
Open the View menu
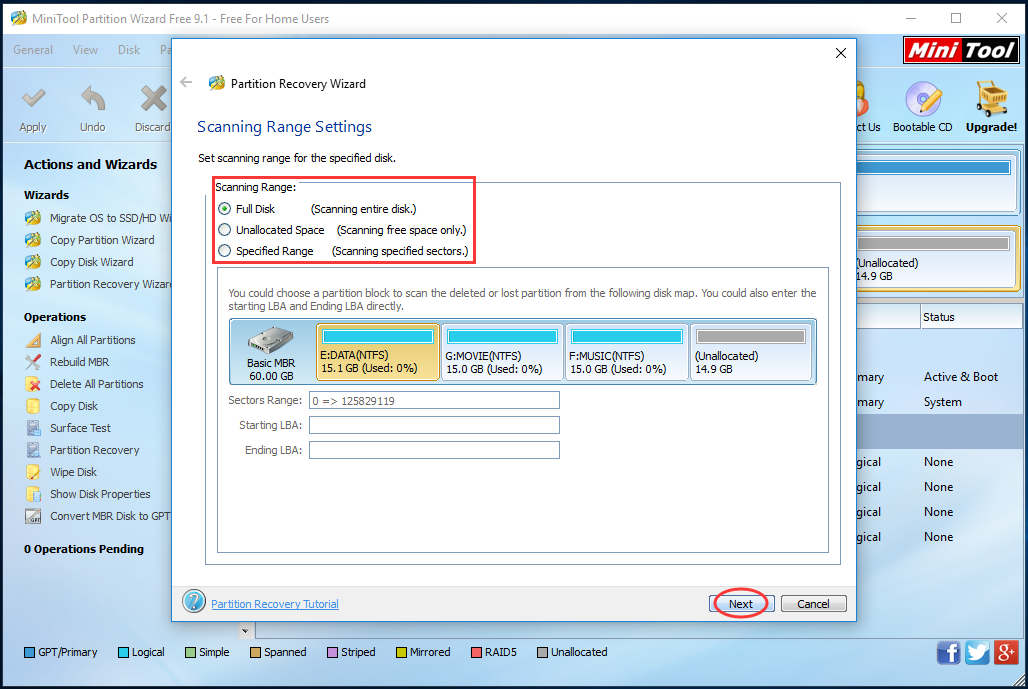(x=85, y=50)
